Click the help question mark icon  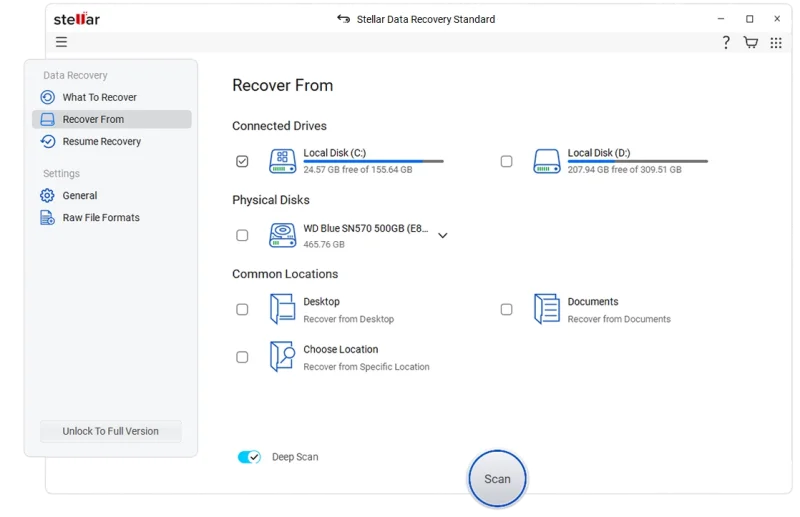point(726,42)
